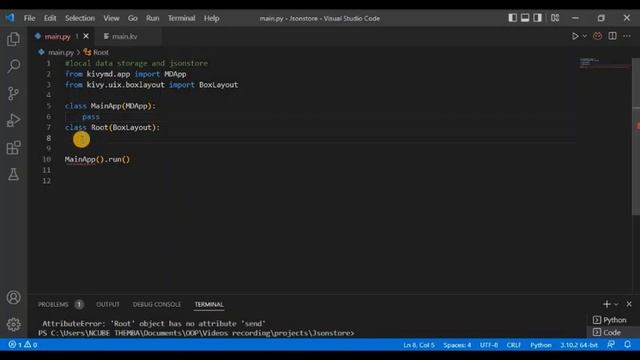Open run options dropdown next to play
Screen dimensions: 640x360
pos(584,36)
